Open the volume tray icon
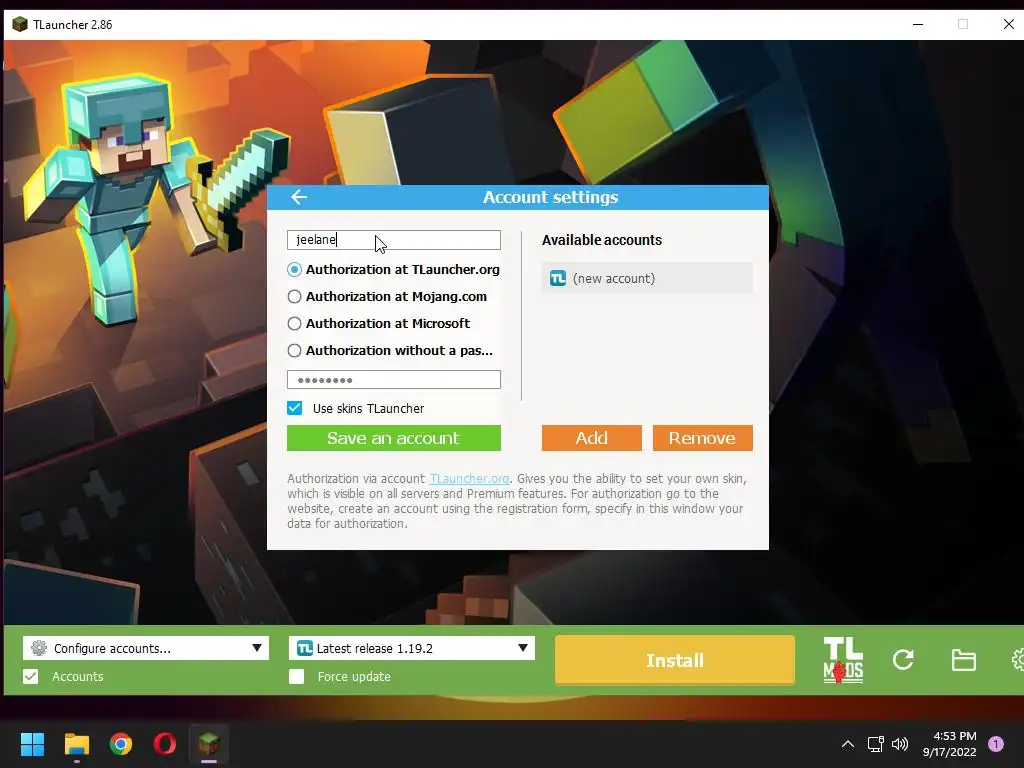The image size is (1024, 768). pyautogui.click(x=900, y=744)
